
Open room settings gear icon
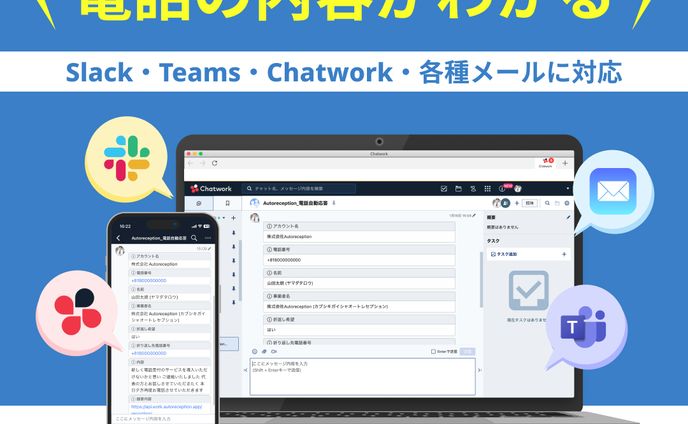pos(567,203)
